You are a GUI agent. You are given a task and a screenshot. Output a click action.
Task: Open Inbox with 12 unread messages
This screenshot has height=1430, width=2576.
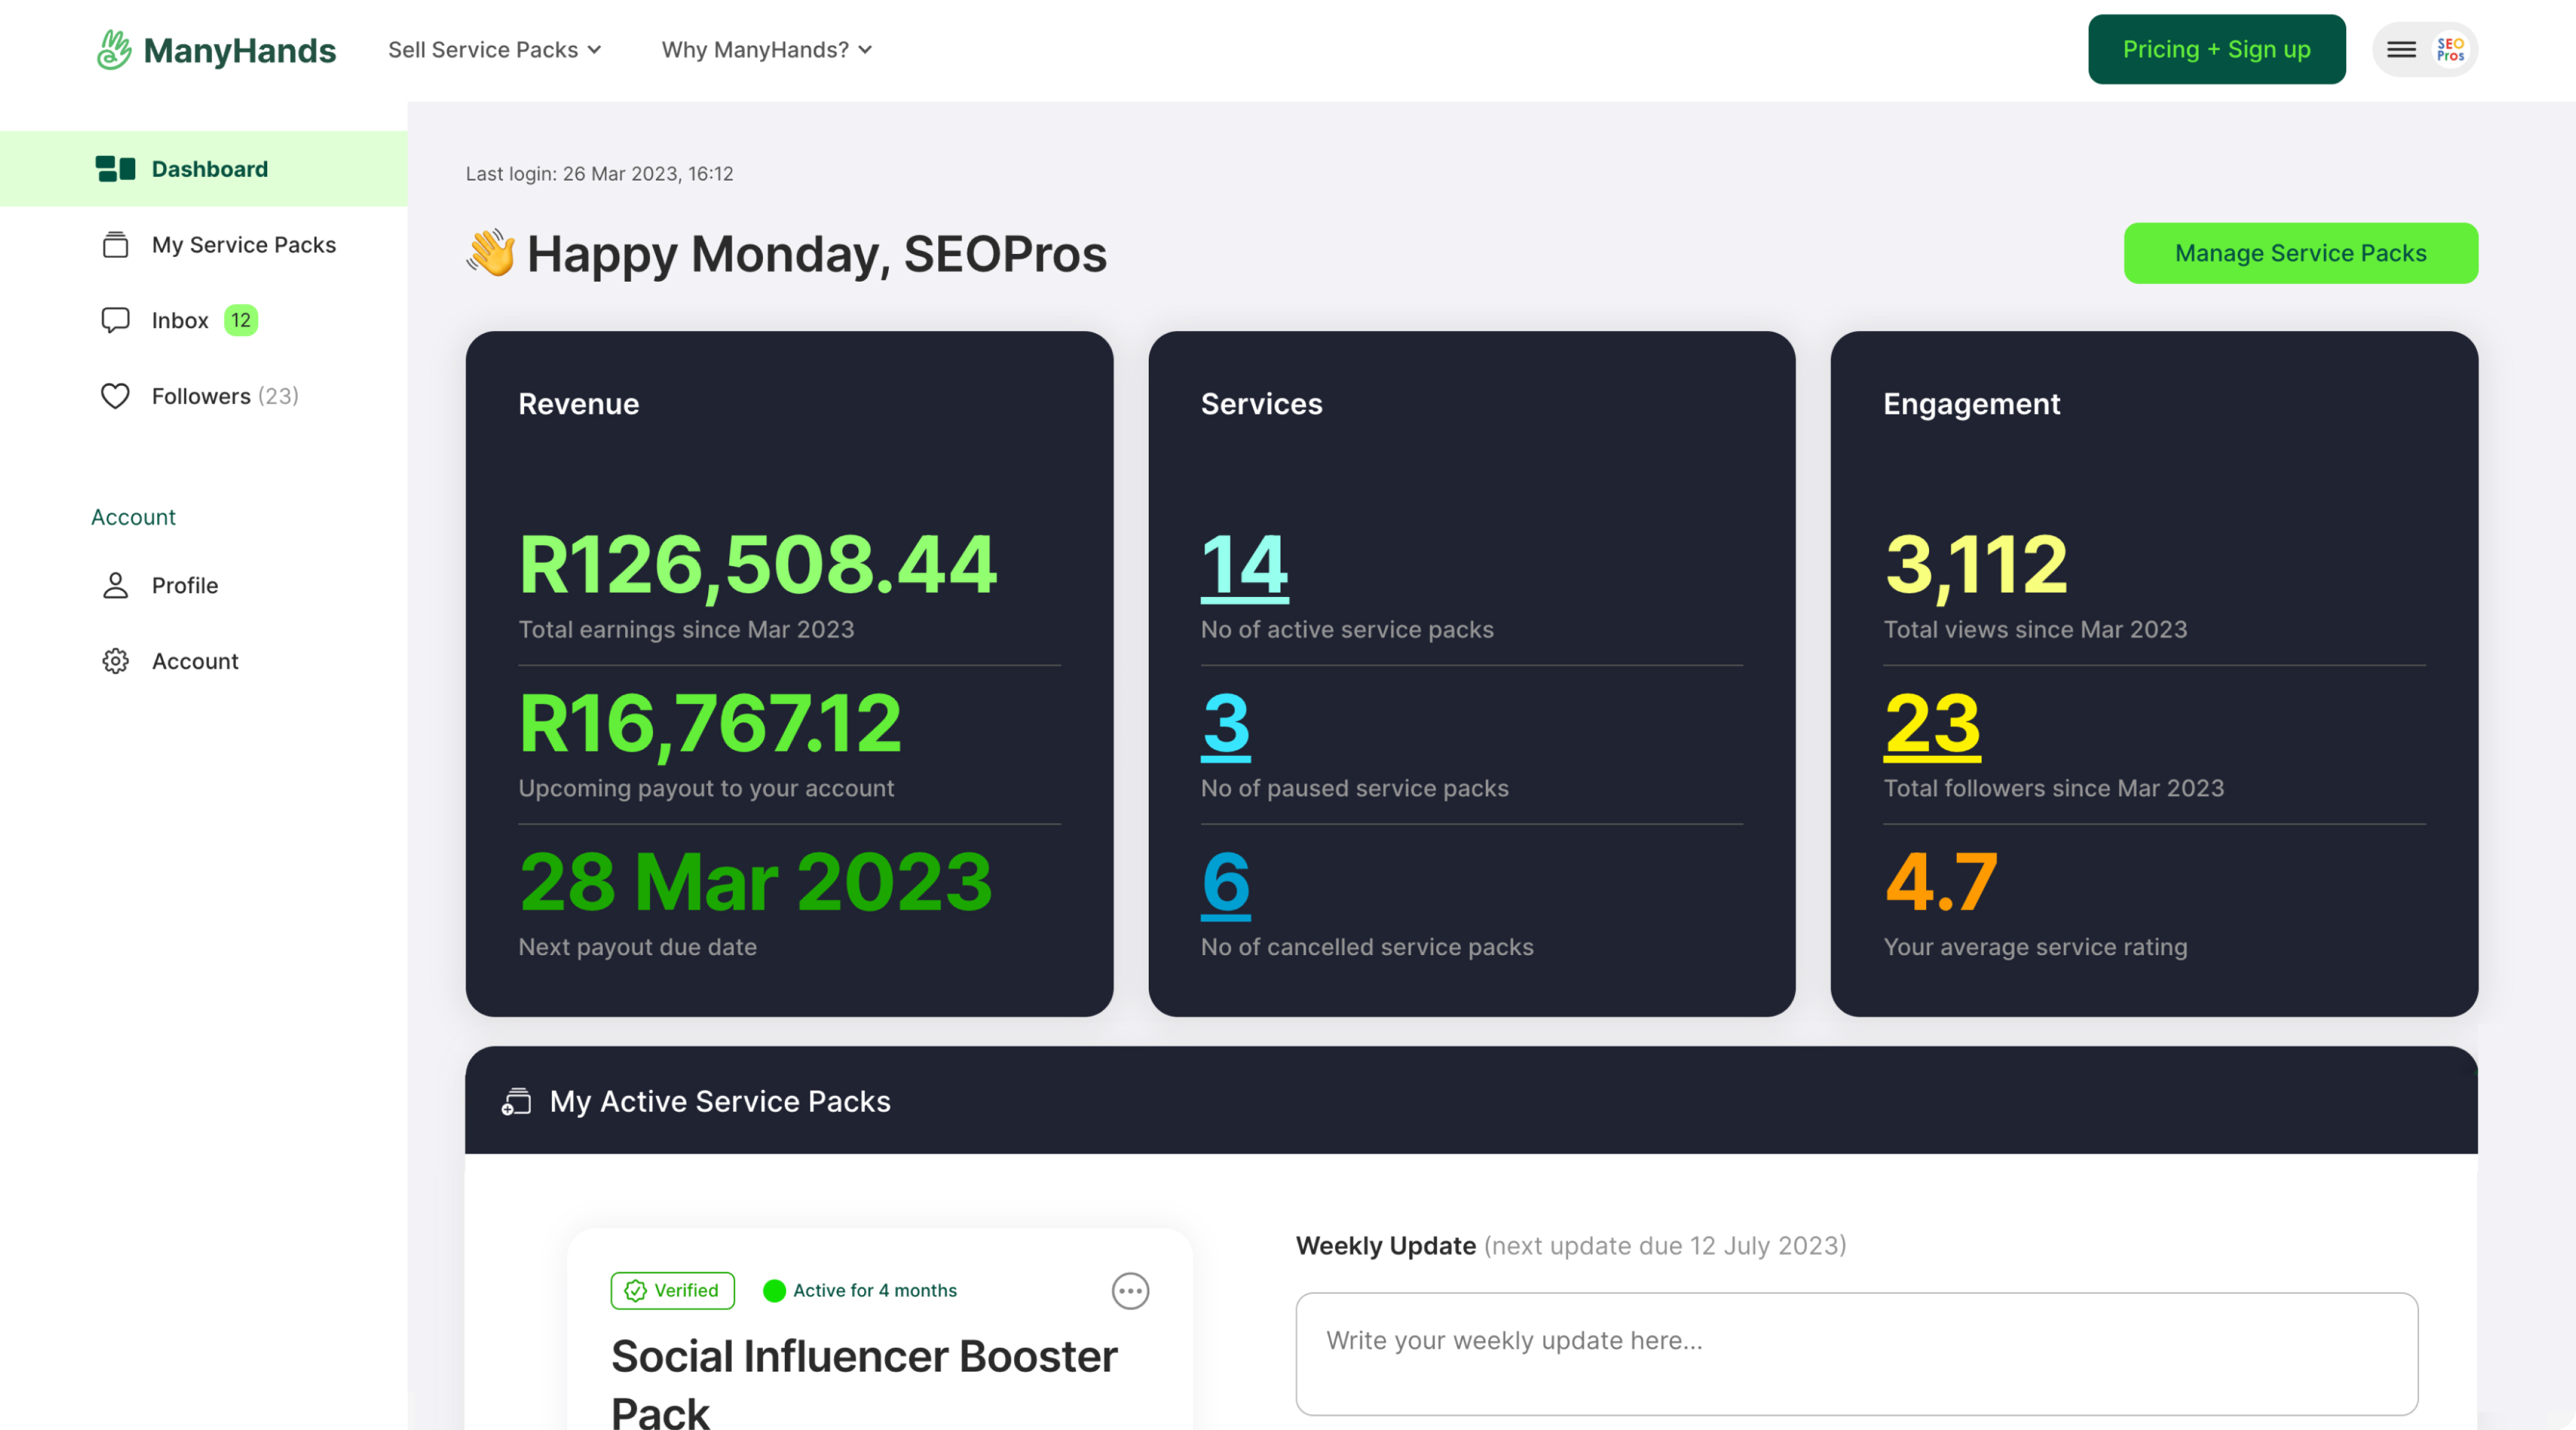click(x=181, y=320)
